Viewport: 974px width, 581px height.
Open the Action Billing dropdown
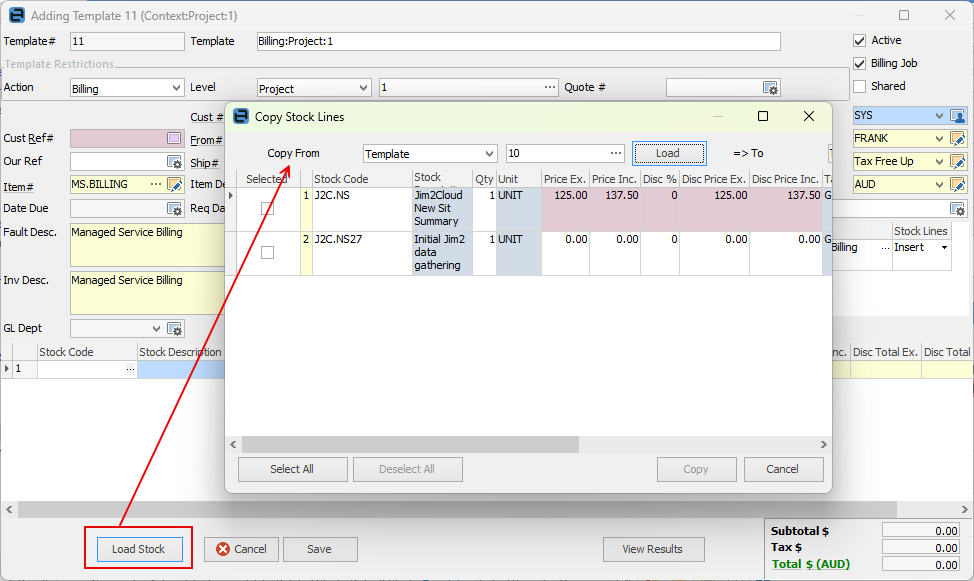[x=176, y=88]
